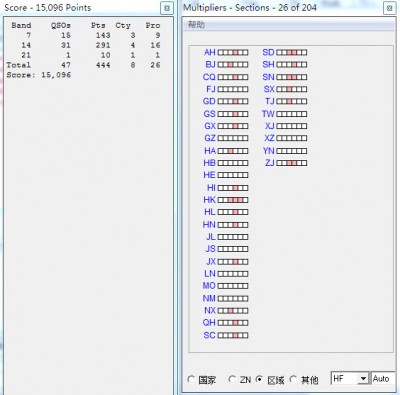Click the Score: 15,096 summary line
400x395 pixels.
click(39, 75)
